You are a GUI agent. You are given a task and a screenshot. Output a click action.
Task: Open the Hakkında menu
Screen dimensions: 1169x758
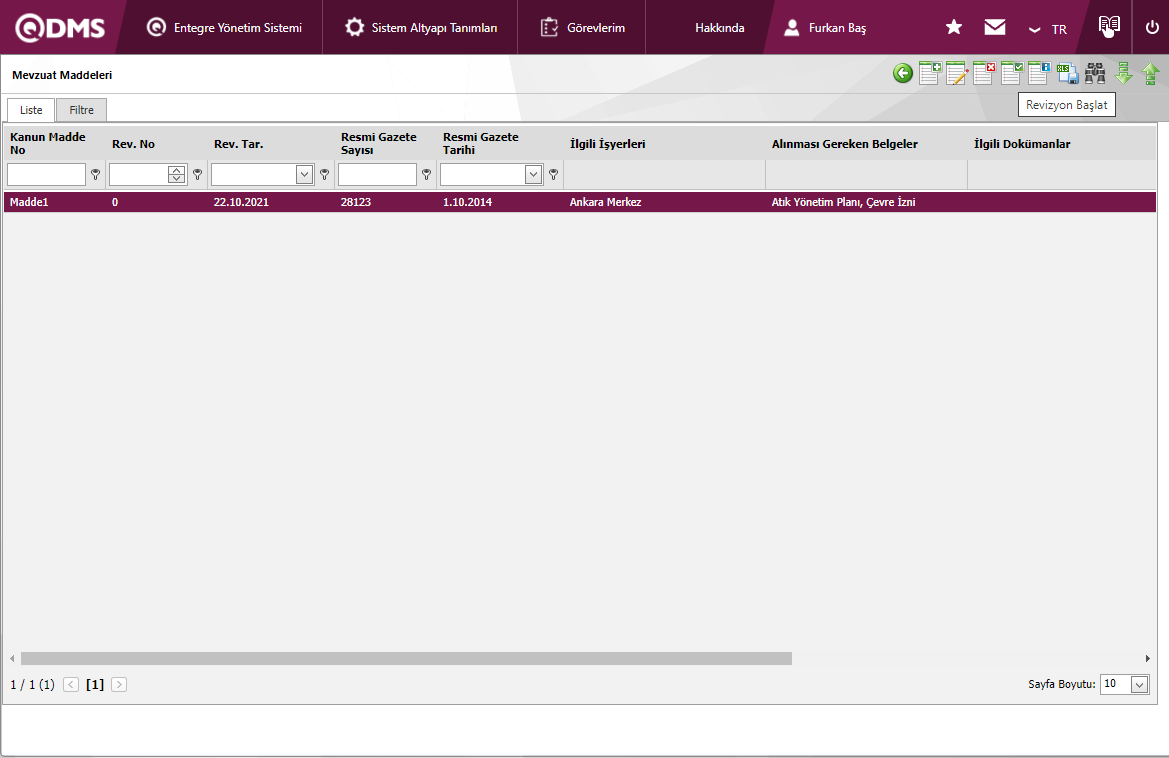pos(719,28)
